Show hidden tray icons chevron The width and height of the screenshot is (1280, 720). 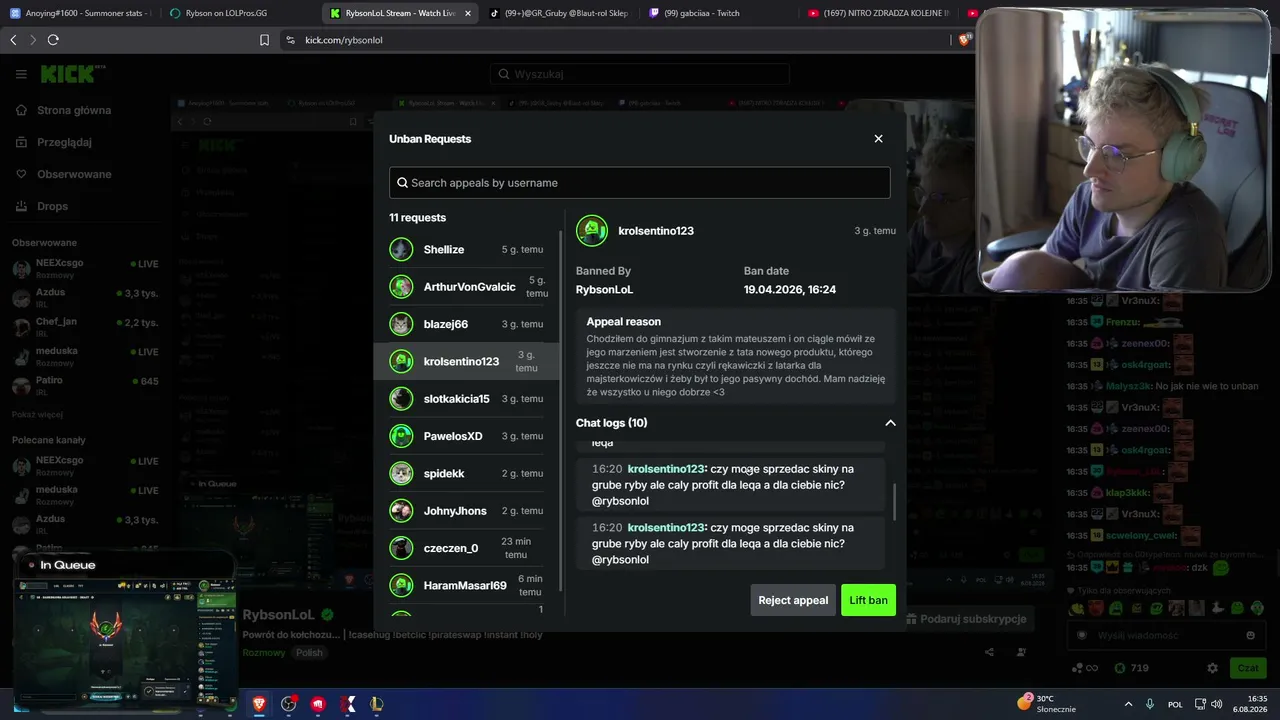point(1128,704)
